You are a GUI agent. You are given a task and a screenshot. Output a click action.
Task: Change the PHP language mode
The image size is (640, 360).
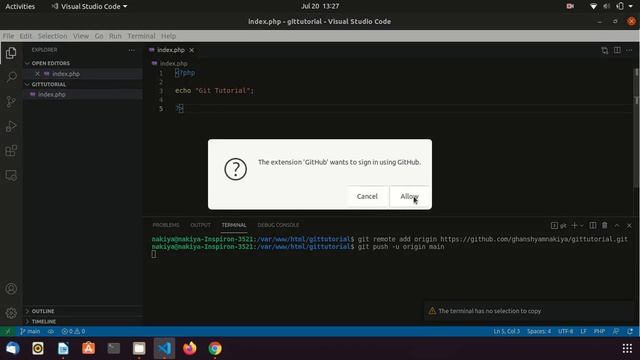pos(599,331)
